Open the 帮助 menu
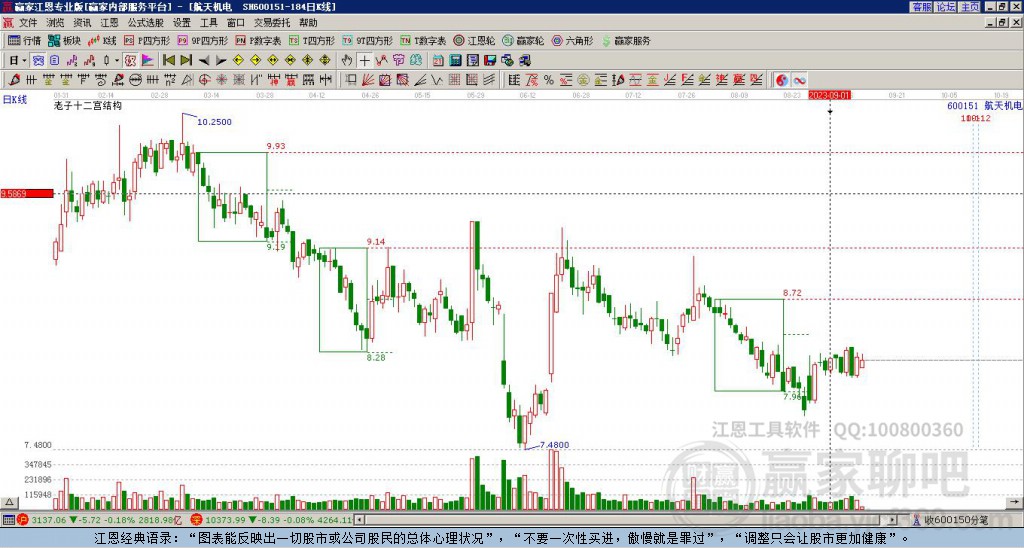This screenshot has width=1024, height=548. (x=308, y=23)
